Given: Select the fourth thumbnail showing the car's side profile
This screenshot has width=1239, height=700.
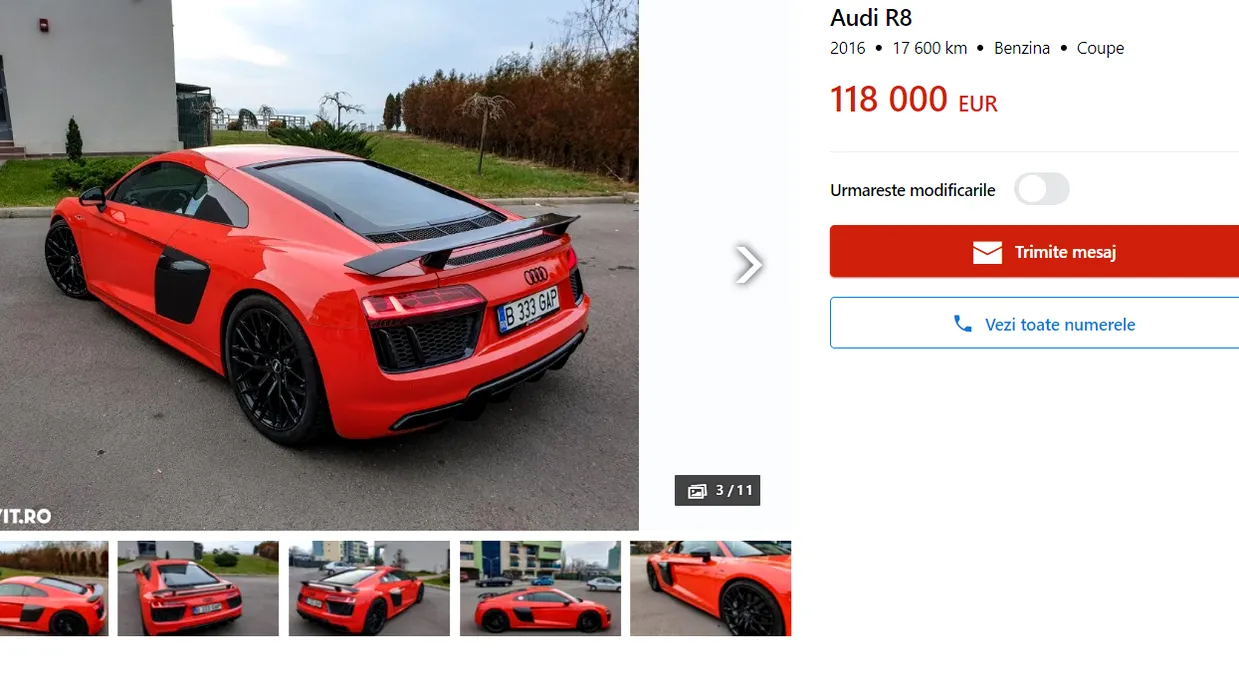Looking at the screenshot, I should pyautogui.click(x=540, y=588).
